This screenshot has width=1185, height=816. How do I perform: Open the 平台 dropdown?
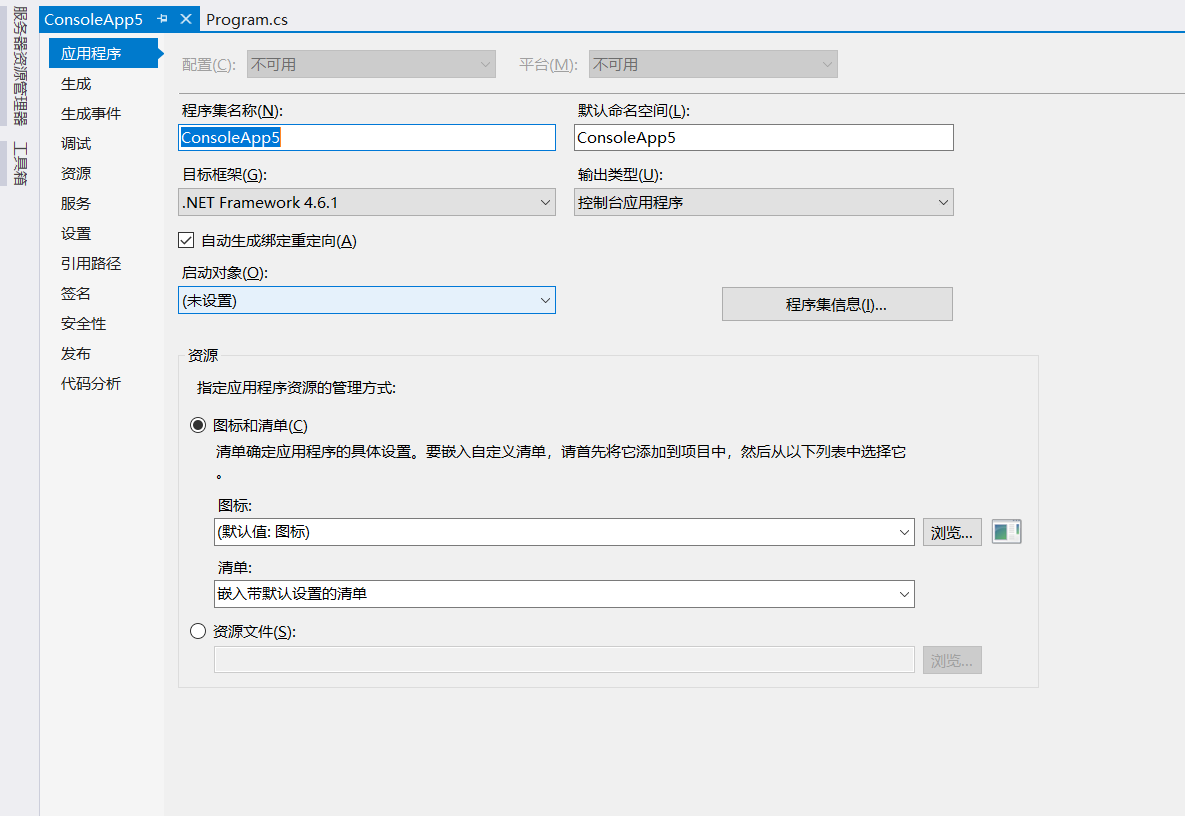tap(713, 64)
